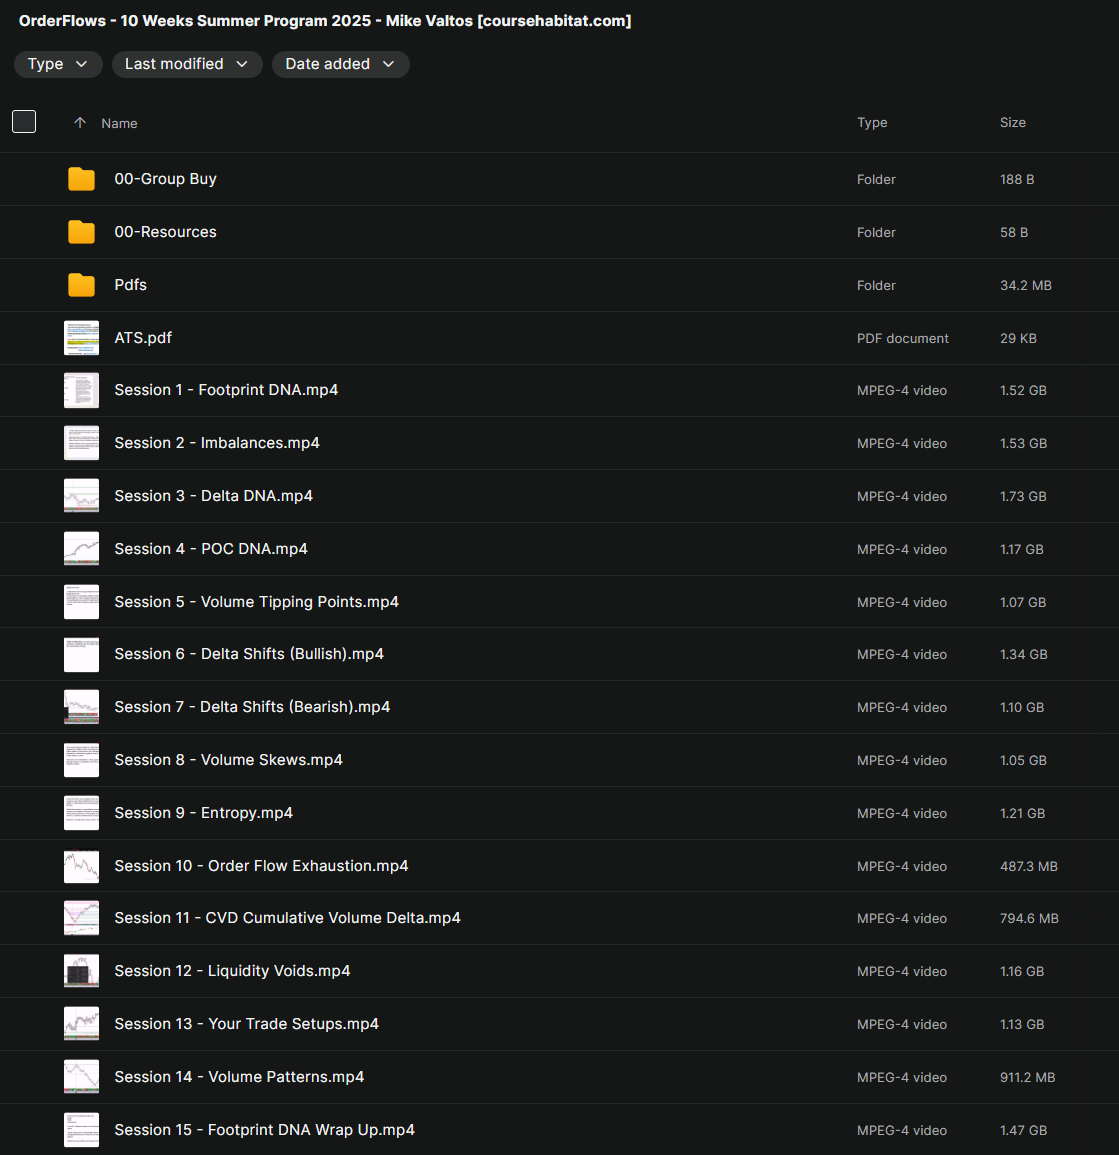The height and width of the screenshot is (1155, 1119).
Task: Click the 00-Group Buy folder icon
Action: coord(81,179)
